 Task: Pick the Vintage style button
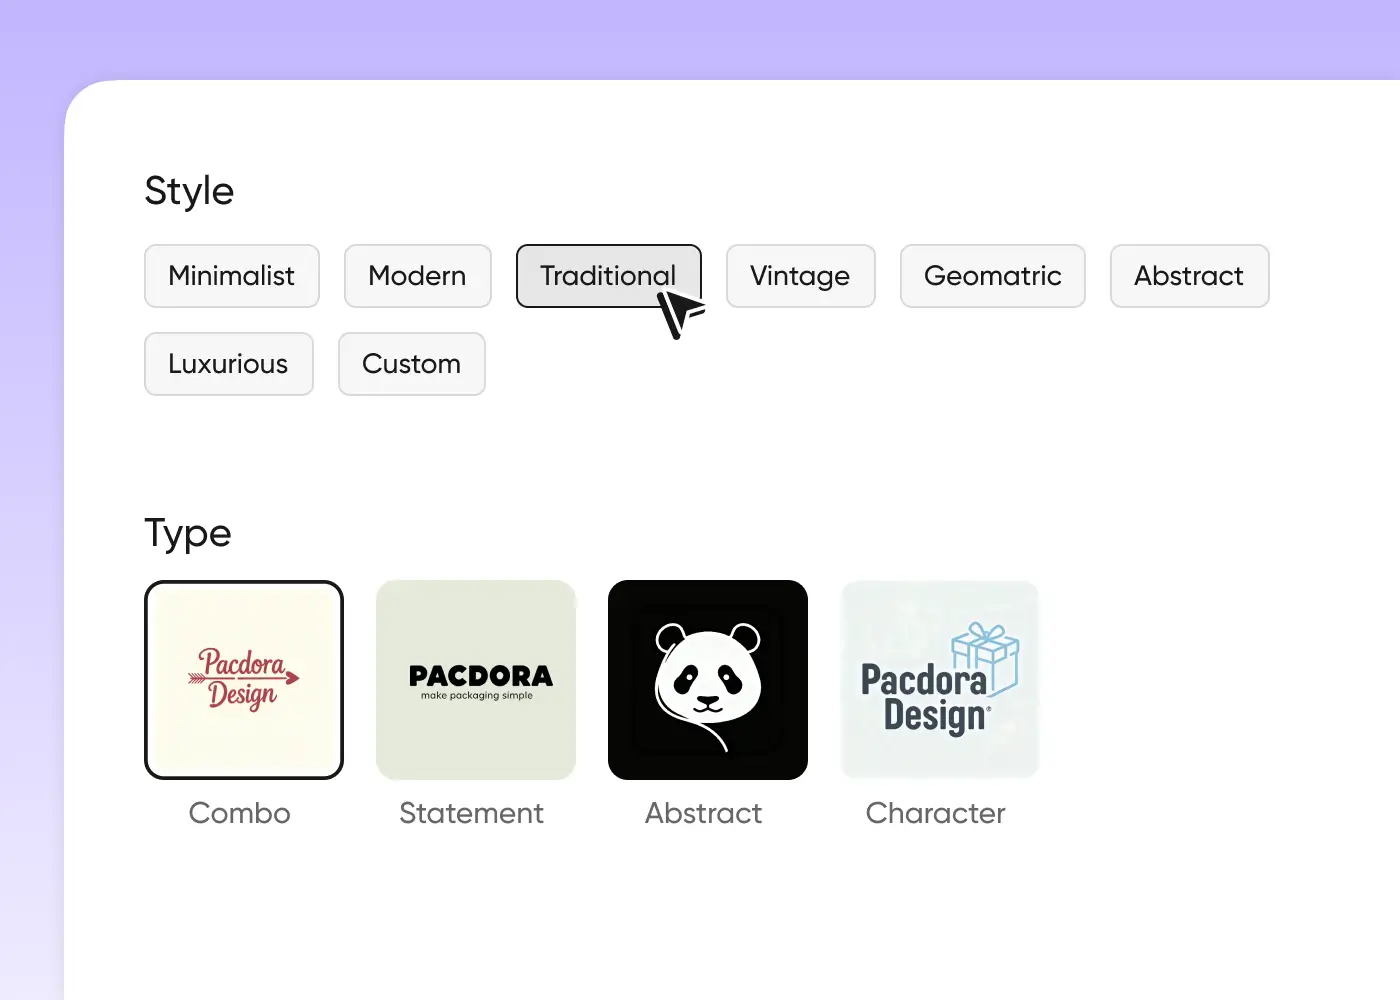tap(800, 276)
